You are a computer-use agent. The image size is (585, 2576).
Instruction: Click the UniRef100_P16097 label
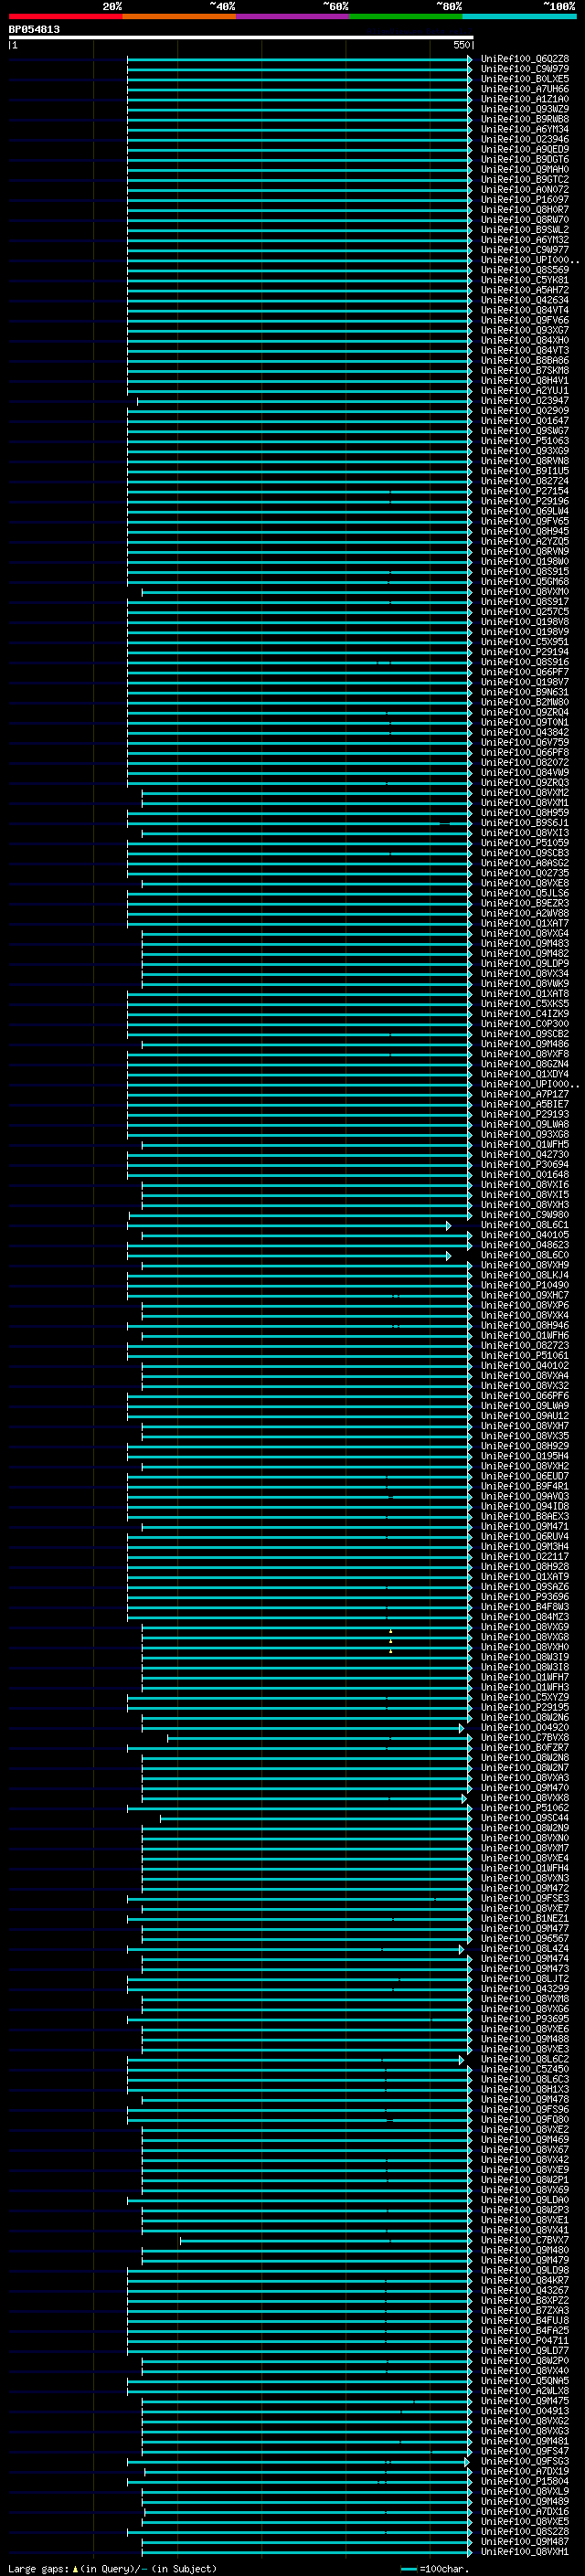point(525,200)
